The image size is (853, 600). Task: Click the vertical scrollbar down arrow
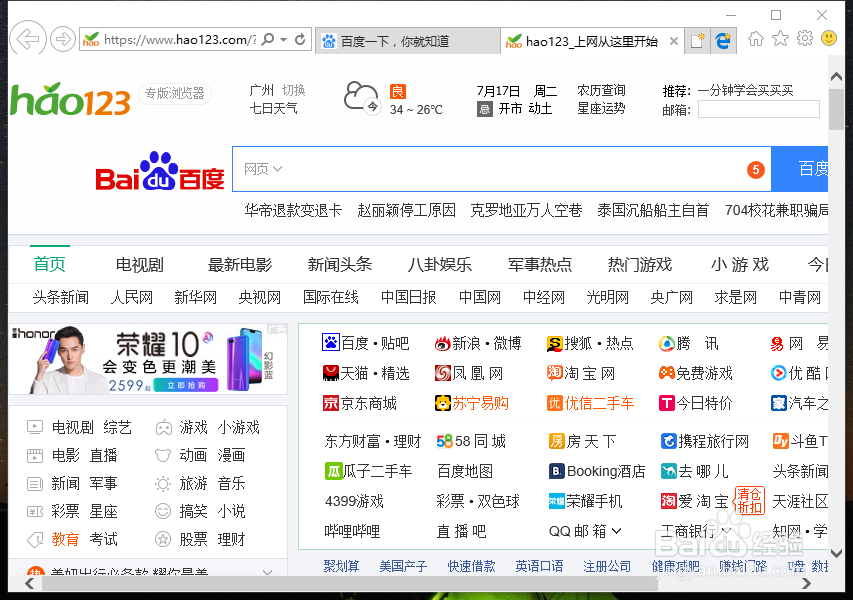coord(837,553)
